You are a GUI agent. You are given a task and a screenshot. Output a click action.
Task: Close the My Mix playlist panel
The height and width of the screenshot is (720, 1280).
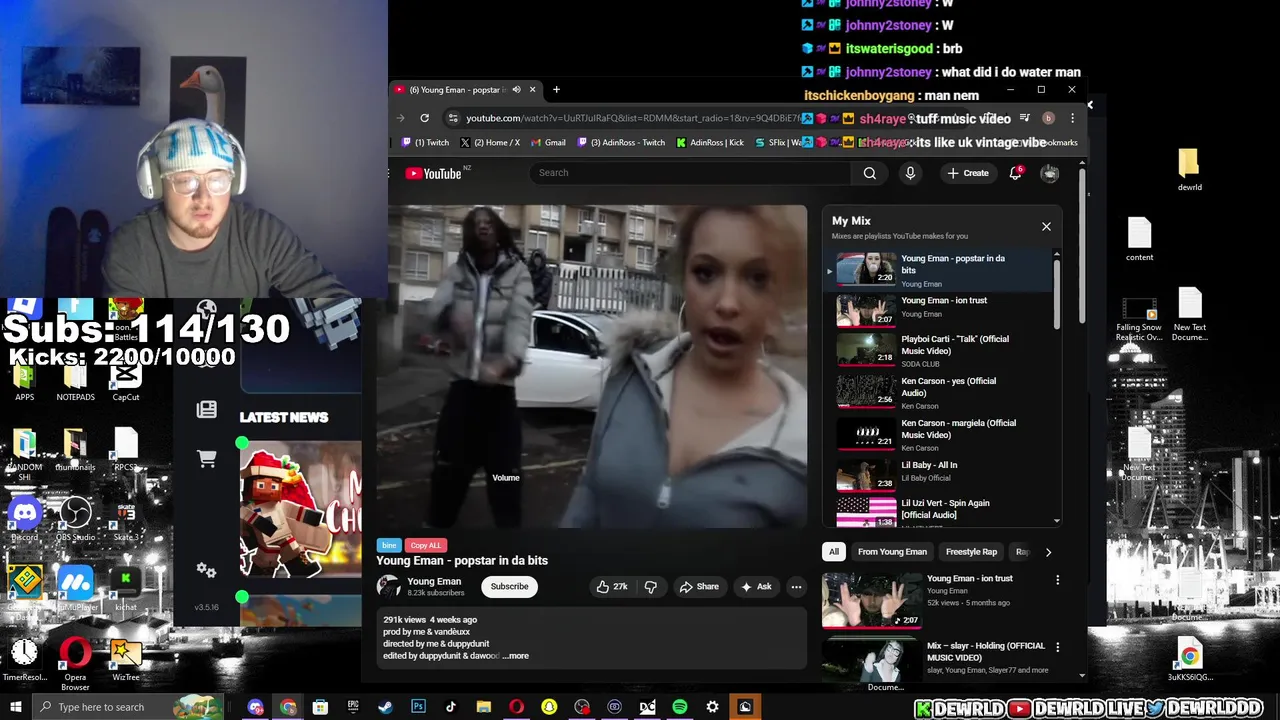1046,227
